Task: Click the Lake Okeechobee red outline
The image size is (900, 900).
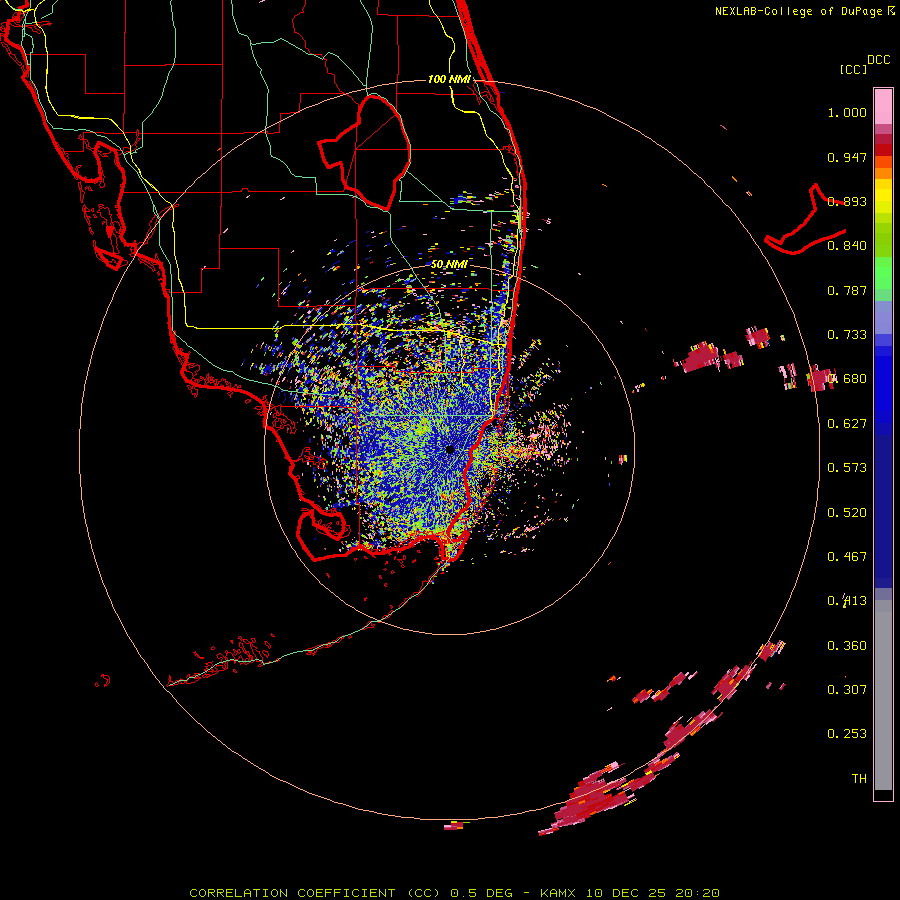Action: pyautogui.click(x=365, y=153)
